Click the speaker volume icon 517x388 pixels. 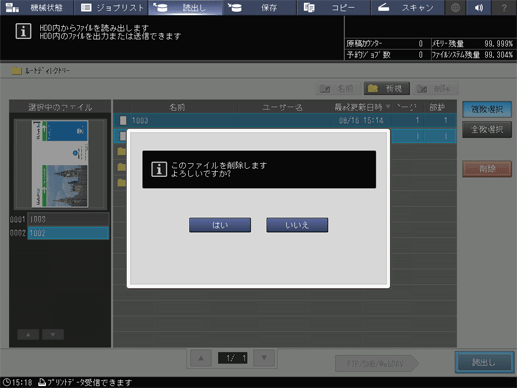(x=479, y=7)
